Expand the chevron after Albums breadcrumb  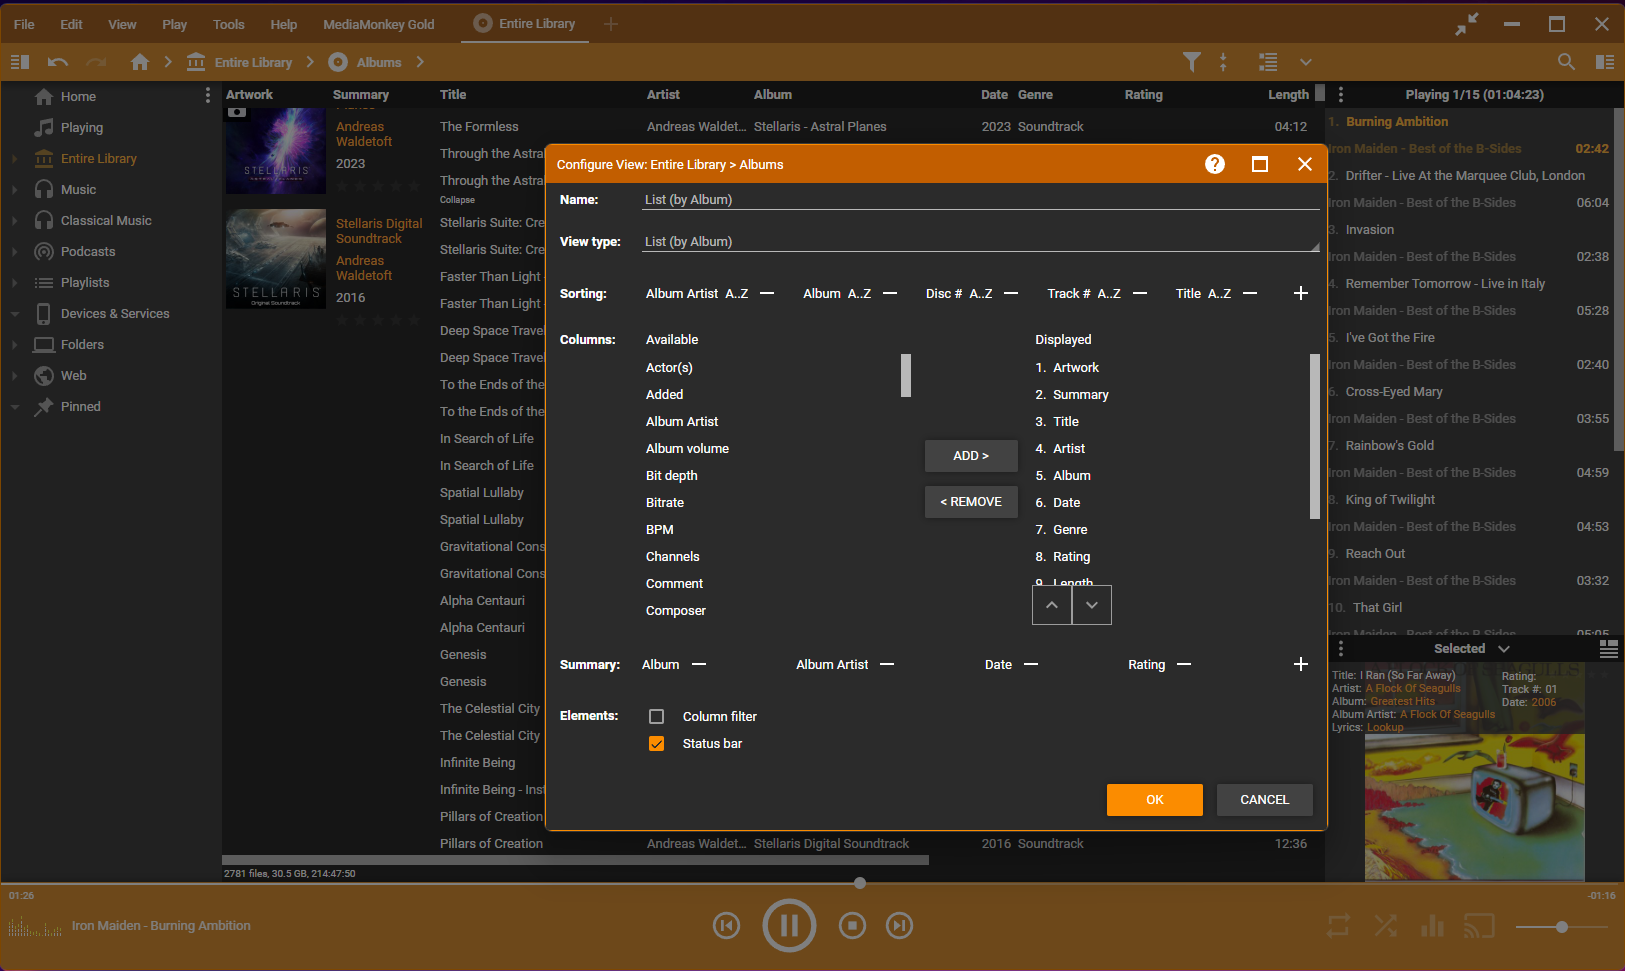point(420,62)
